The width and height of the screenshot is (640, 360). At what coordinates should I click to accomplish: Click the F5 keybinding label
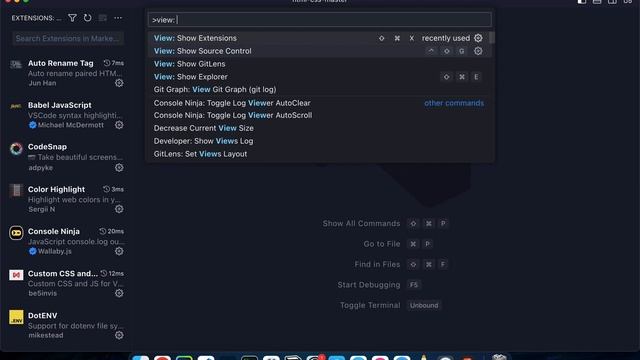(x=414, y=284)
